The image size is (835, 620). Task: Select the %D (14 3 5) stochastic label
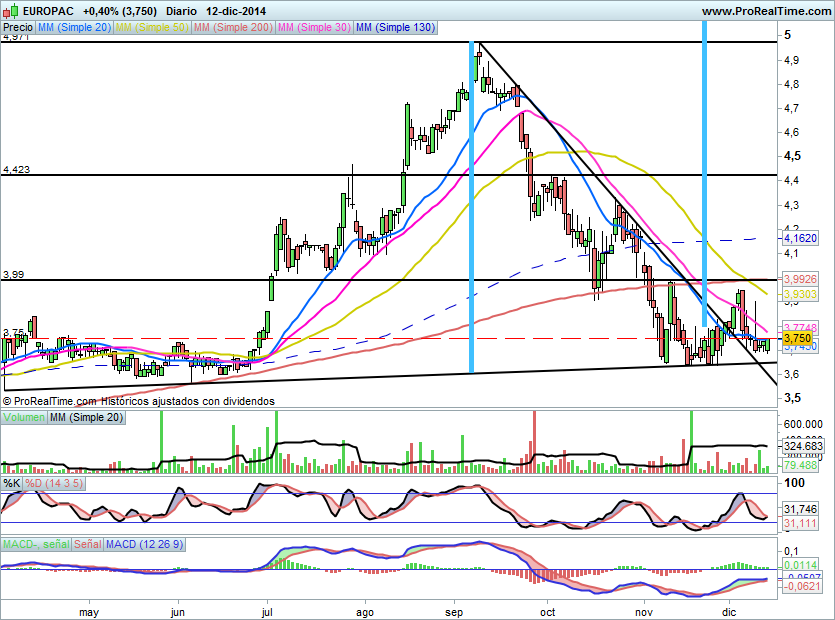point(54,483)
